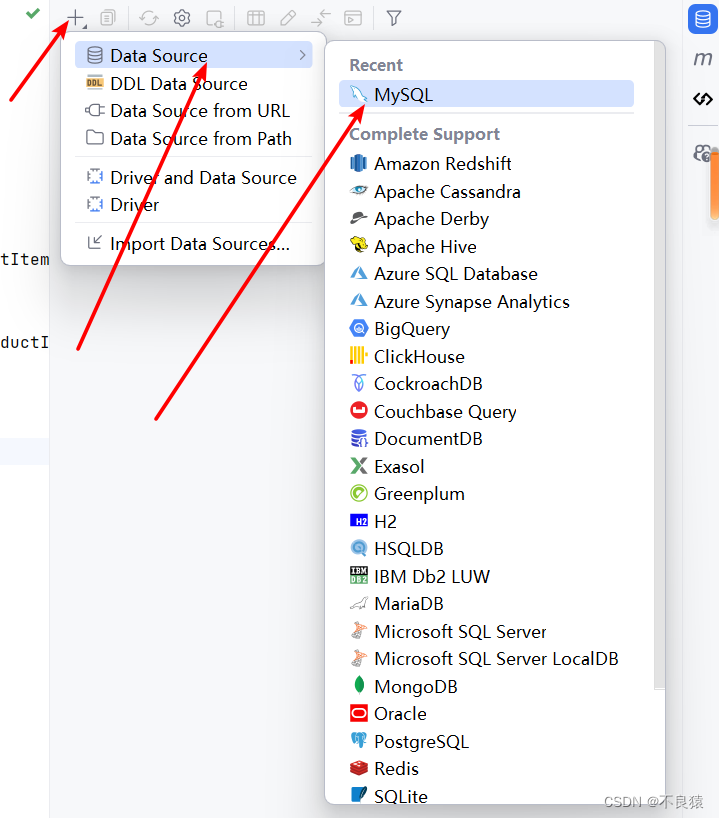Click Import Data Sources... entry
Screen dimensions: 719x818
(x=194, y=244)
